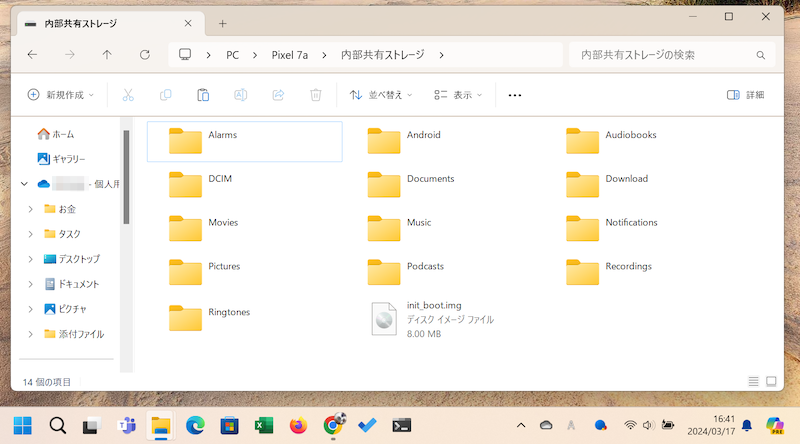Viewport: 800px width, 444px height.
Task: Click the Delete trash can icon
Action: pos(316,95)
